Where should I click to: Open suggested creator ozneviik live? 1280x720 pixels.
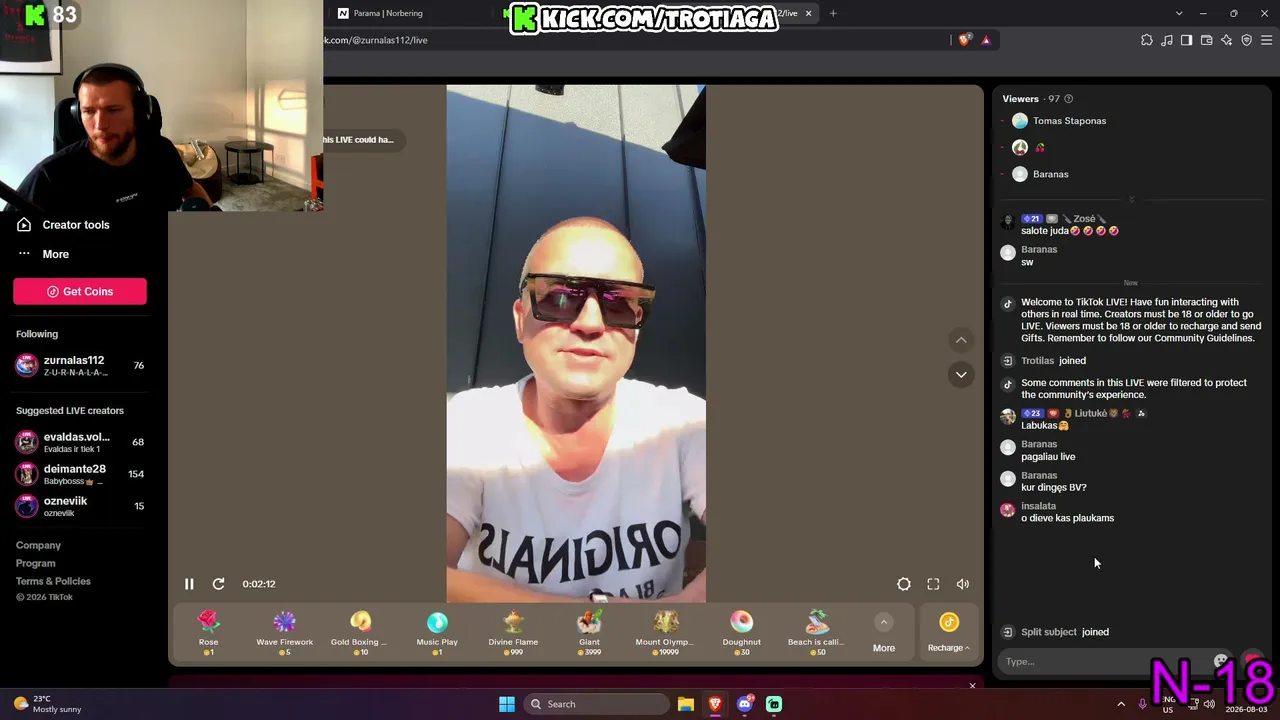pyautogui.click(x=80, y=506)
